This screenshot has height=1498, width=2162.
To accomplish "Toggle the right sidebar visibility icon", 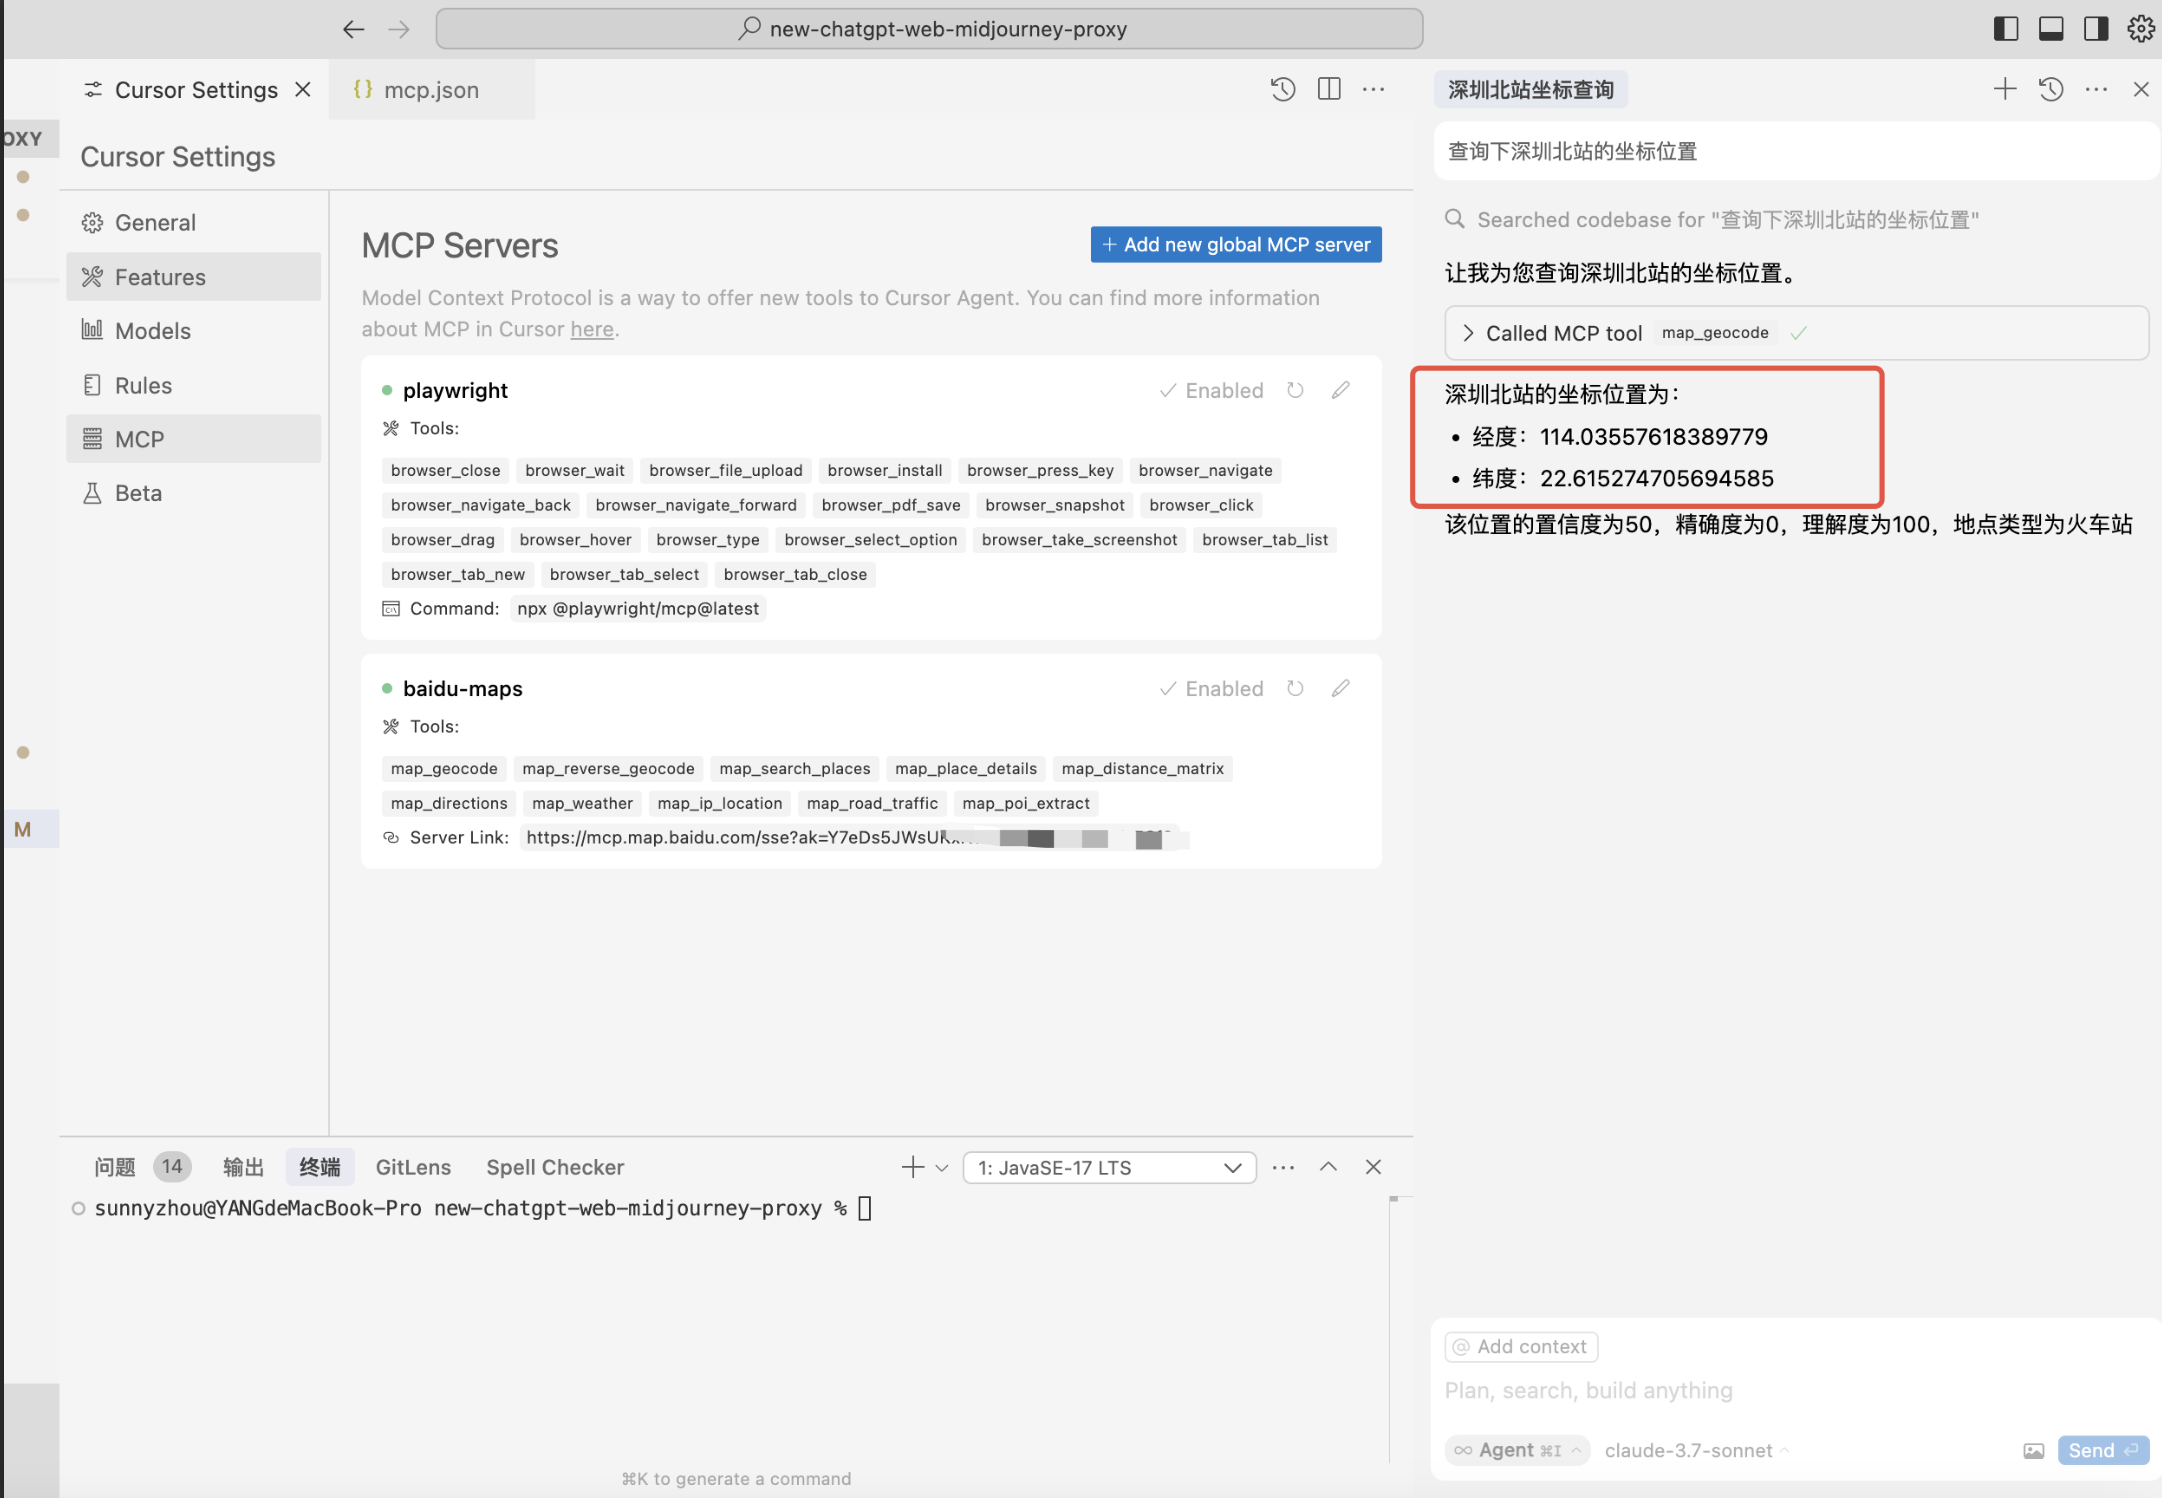I will (x=2096, y=28).
